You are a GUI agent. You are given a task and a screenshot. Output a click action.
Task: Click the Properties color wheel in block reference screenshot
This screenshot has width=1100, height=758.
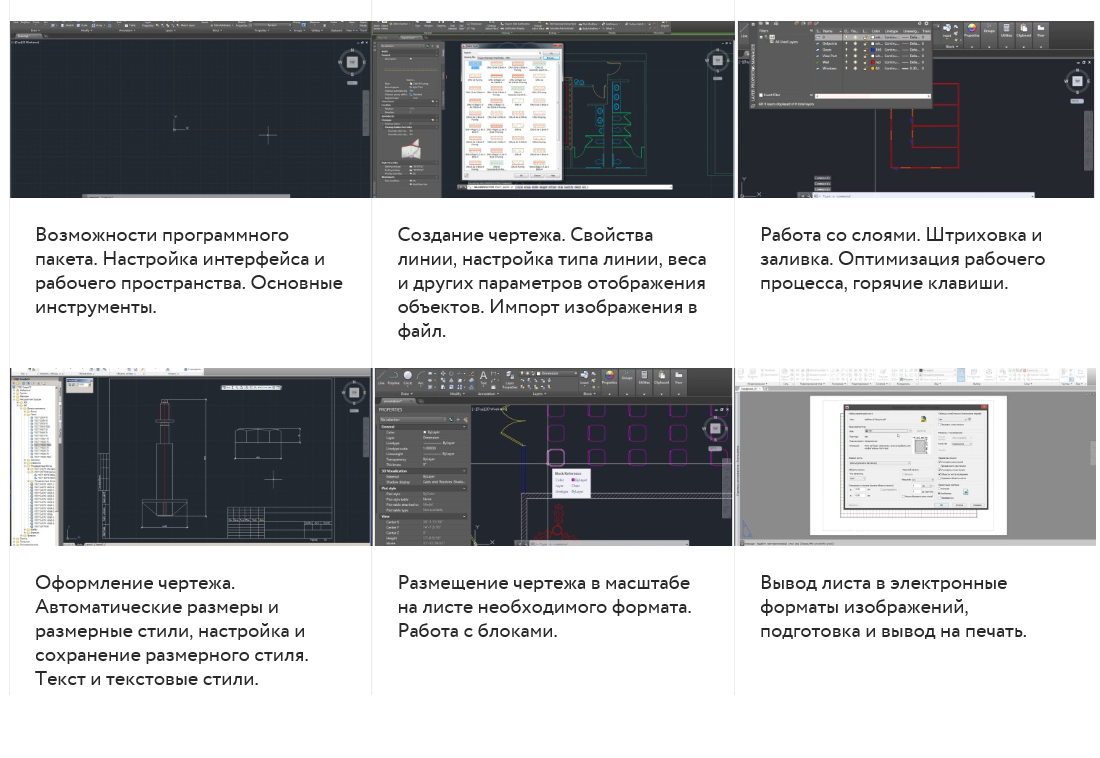(609, 377)
